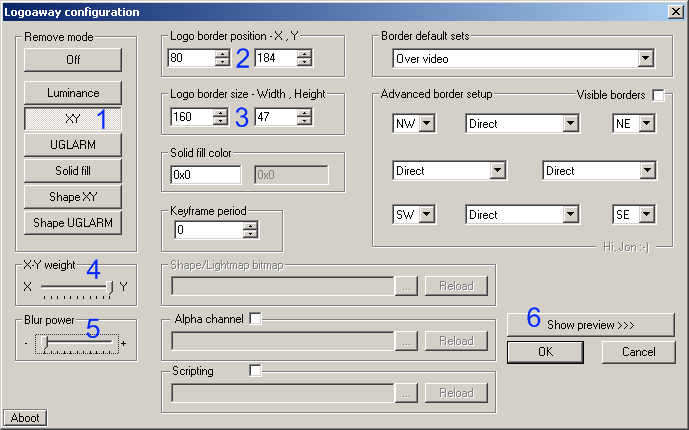Click the Blur power slider thumb
Screen dimensions: 689x430
point(44,343)
